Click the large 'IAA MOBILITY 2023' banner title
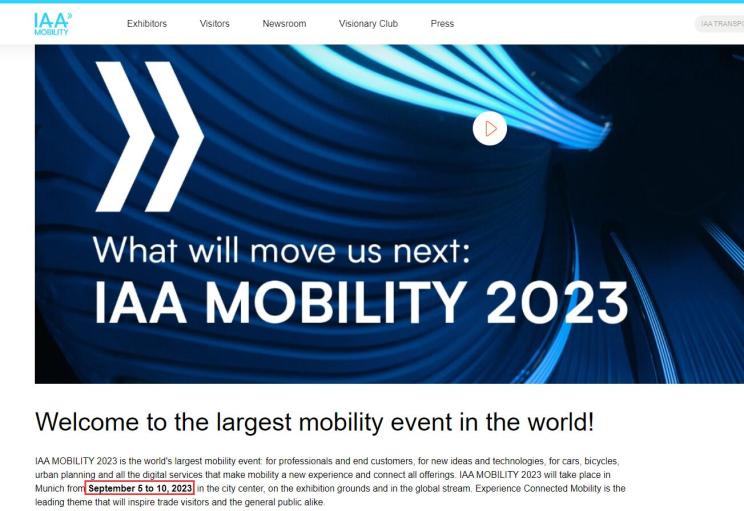 [x=361, y=304]
